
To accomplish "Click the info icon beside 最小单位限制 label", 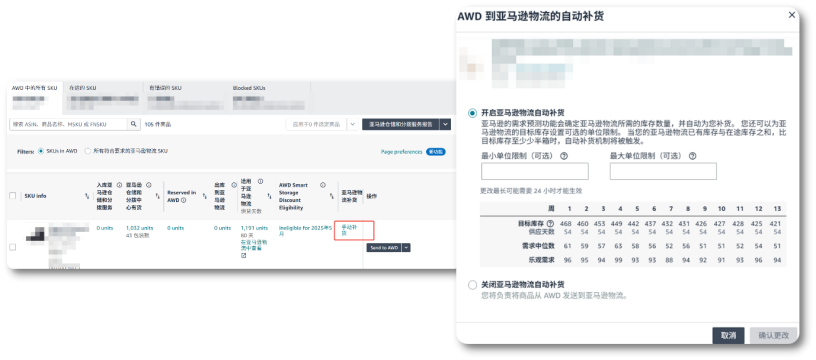I will tap(564, 156).
